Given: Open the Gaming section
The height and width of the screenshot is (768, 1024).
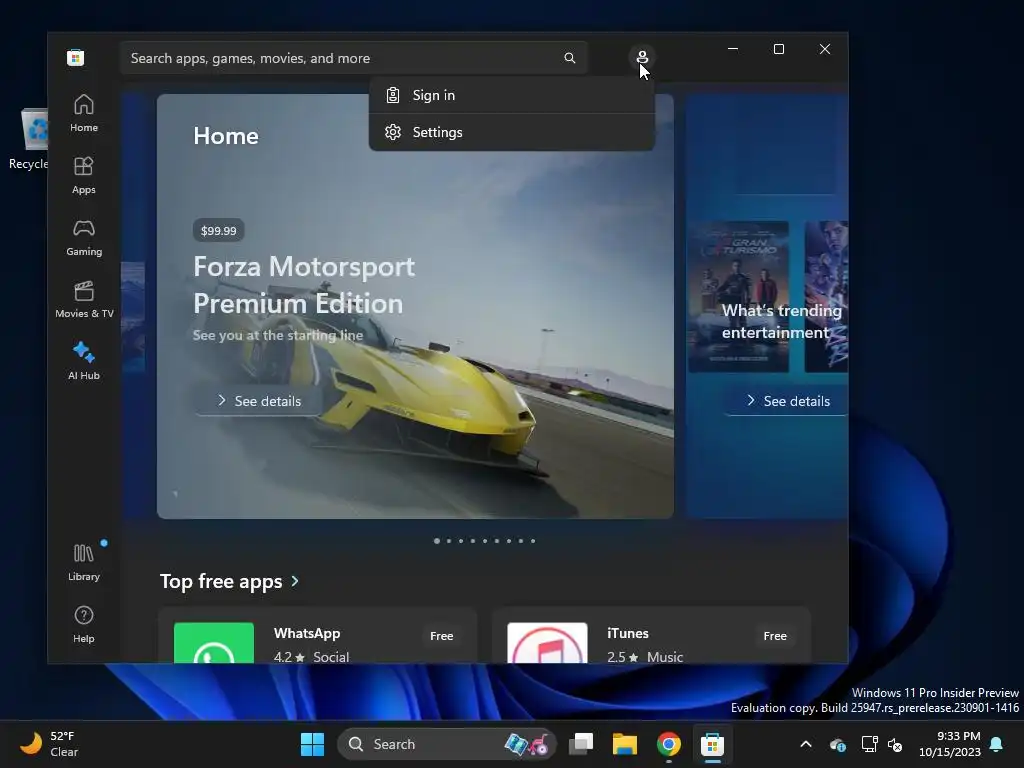Looking at the screenshot, I should coord(84,237).
